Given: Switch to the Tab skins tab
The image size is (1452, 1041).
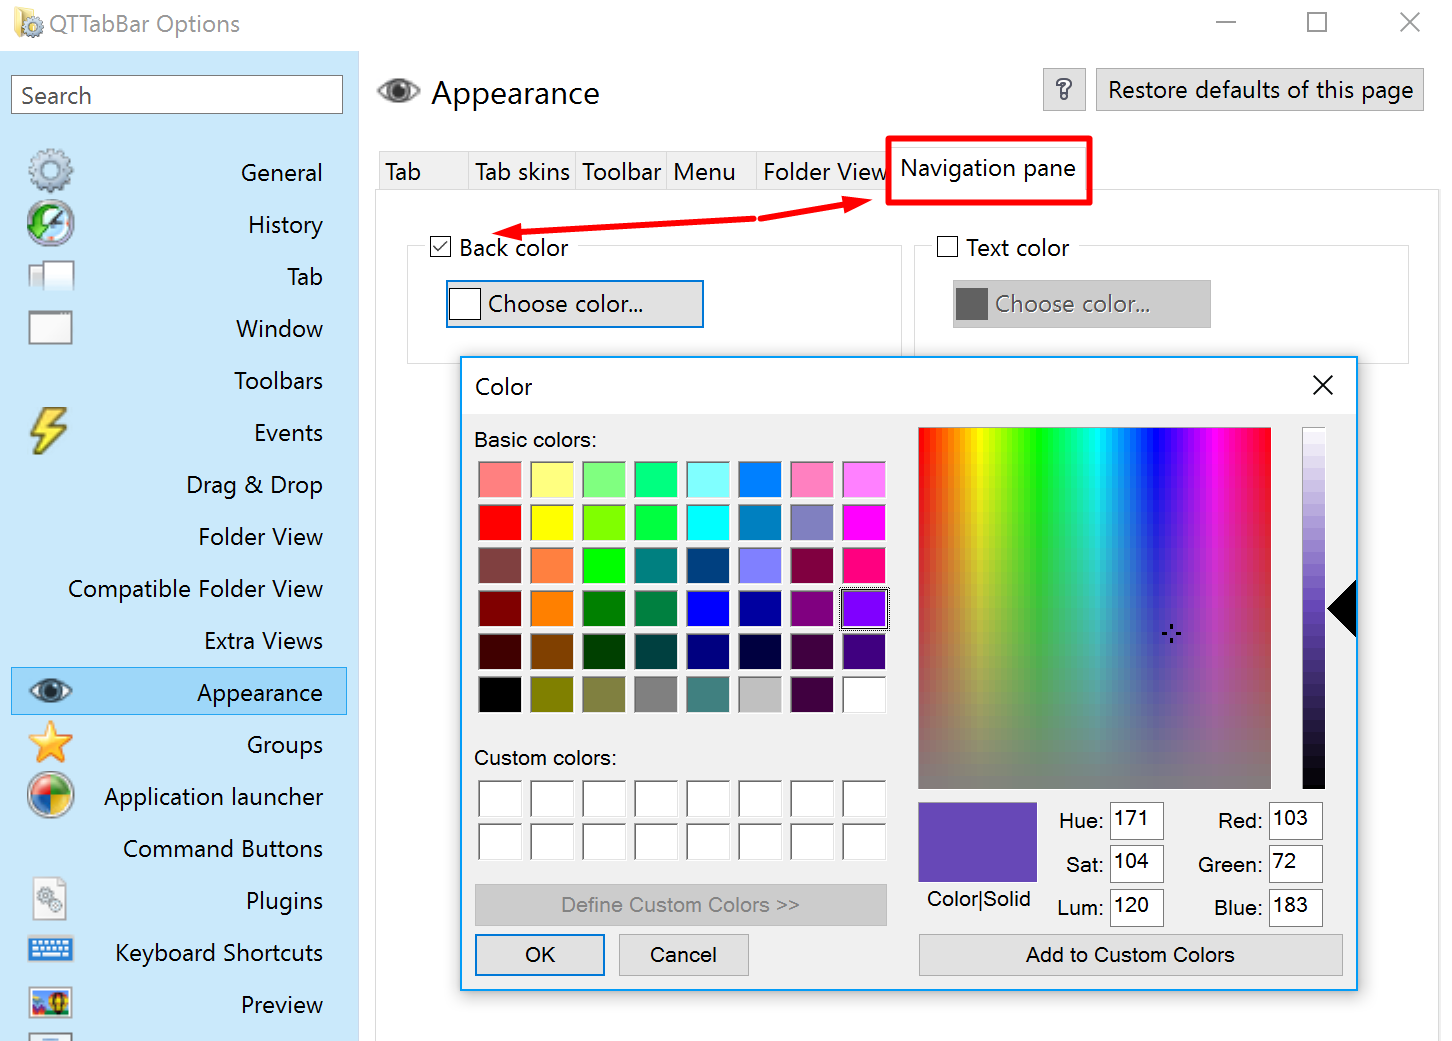Looking at the screenshot, I should pyautogui.click(x=521, y=171).
